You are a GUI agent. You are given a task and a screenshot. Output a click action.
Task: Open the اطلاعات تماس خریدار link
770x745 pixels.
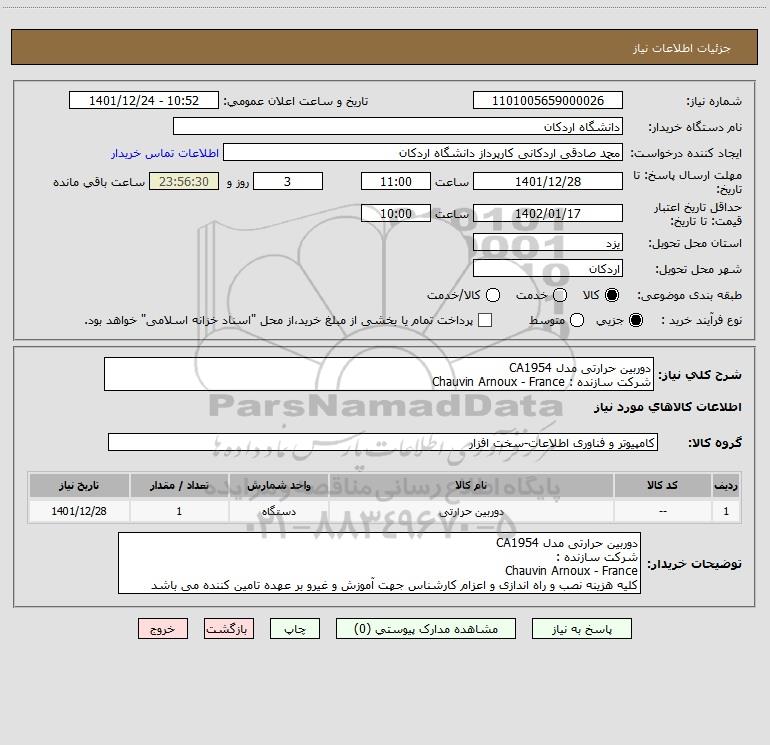[165, 153]
